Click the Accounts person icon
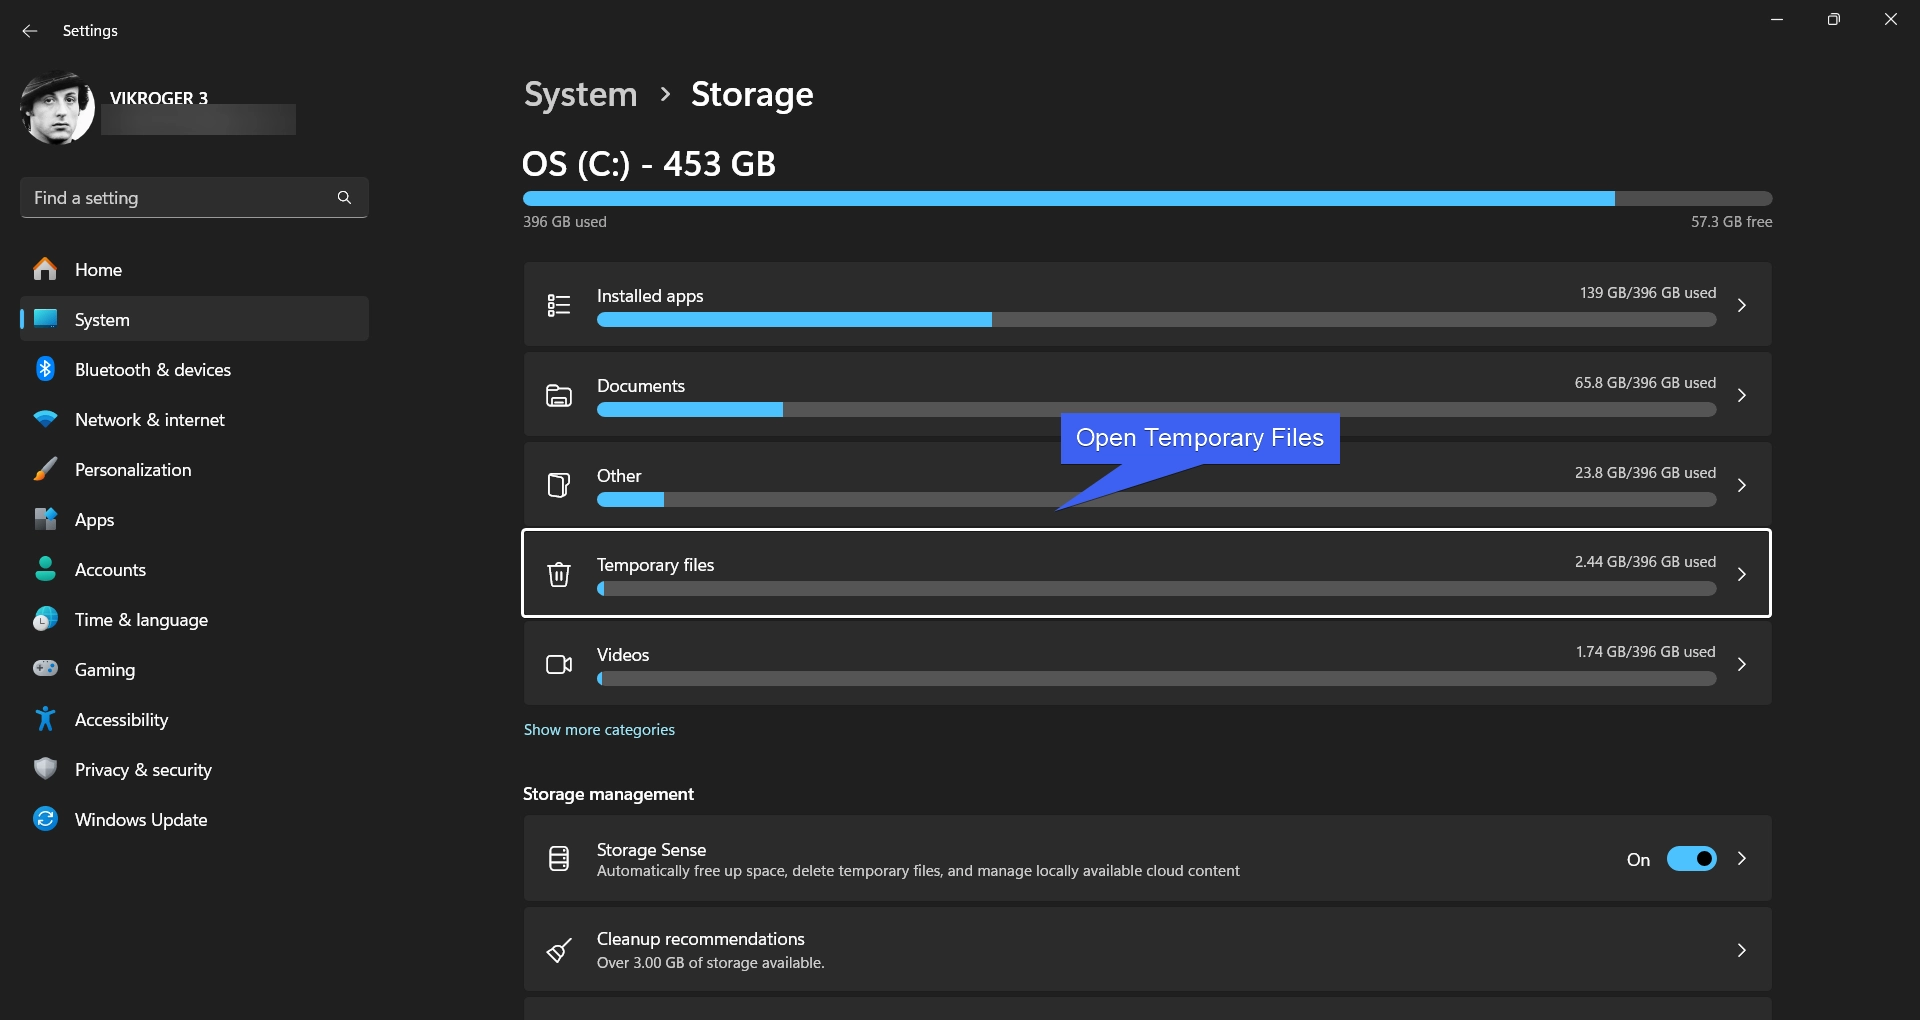Screen dimensions: 1920x1020 [45, 569]
